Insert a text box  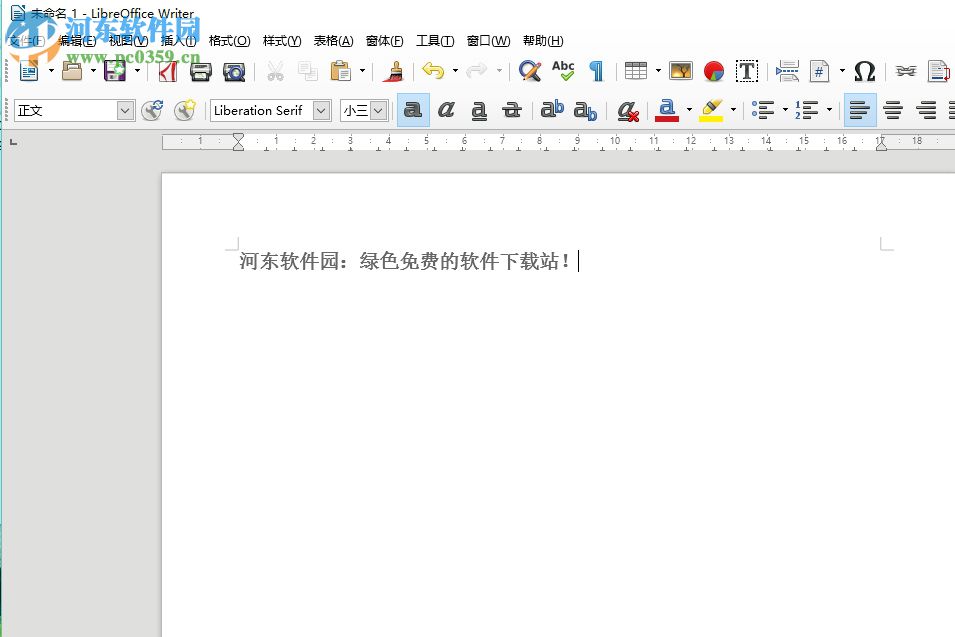[x=746, y=71]
